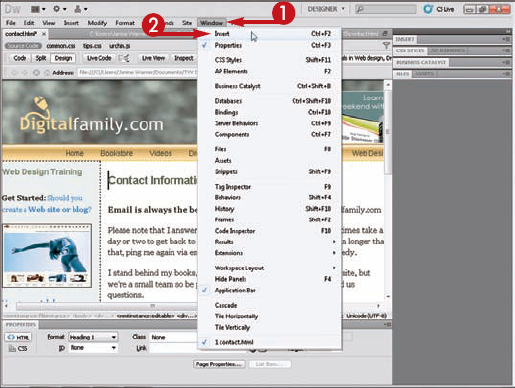515x388 pixels.
Task: Click the horizontal scrollbar of document
Action: pos(107,306)
